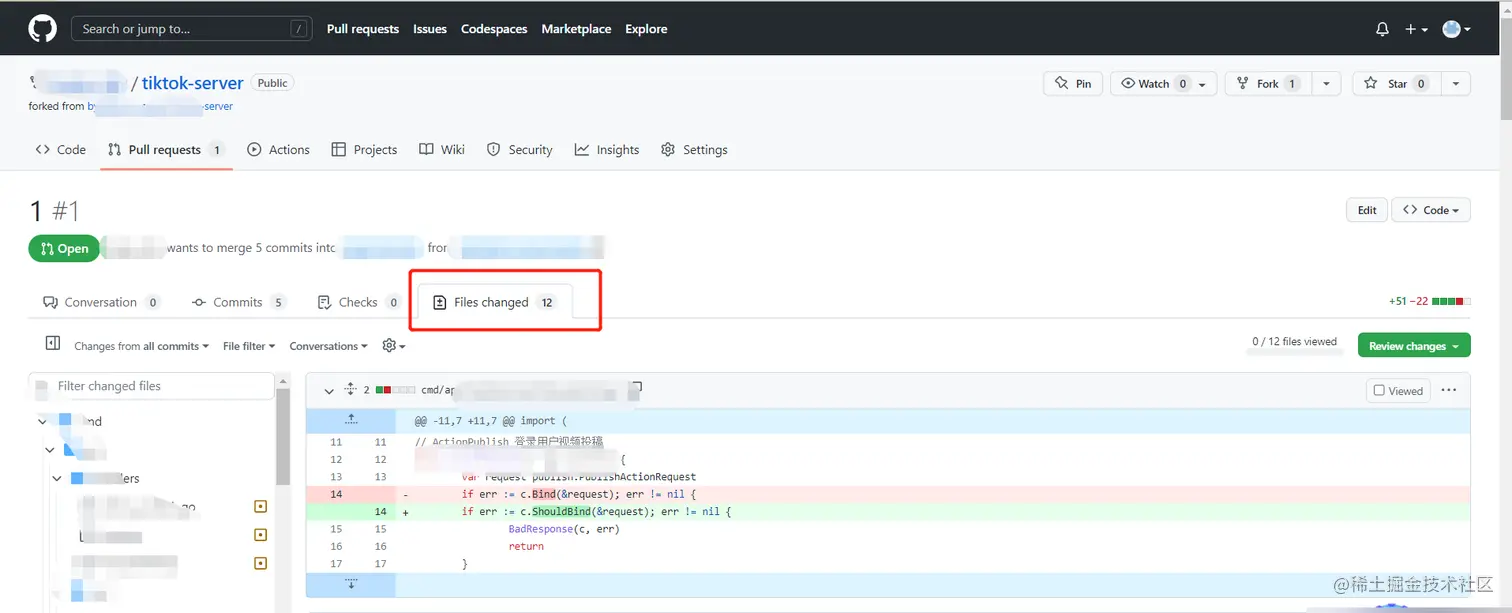Open the user avatar menu
The height and width of the screenshot is (613, 1512).
click(1456, 29)
